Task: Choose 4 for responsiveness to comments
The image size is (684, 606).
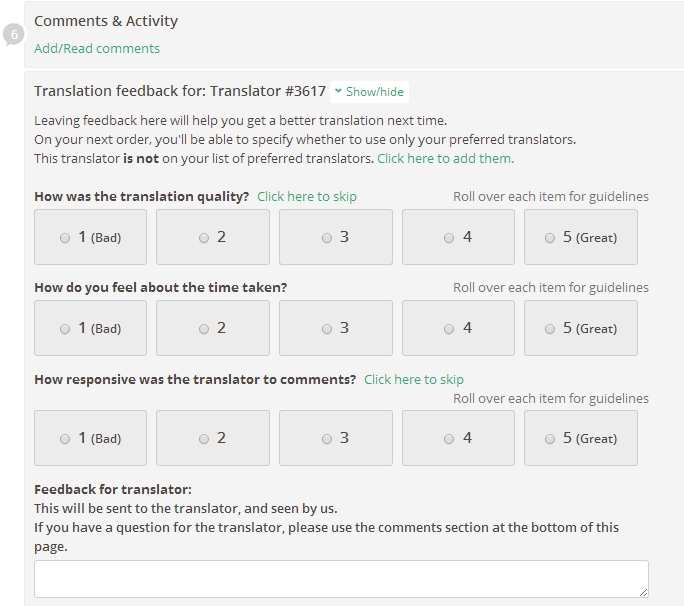Action: [x=458, y=438]
